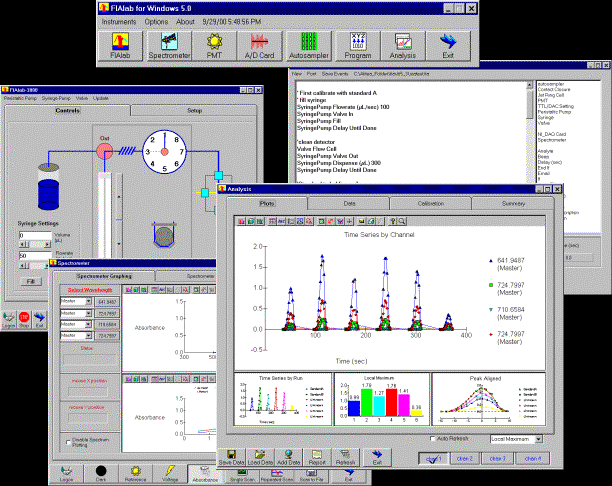612x486 pixels.
Task: Select Controls tab in FIAlab-3000 window
Action: pyautogui.click(x=68, y=110)
